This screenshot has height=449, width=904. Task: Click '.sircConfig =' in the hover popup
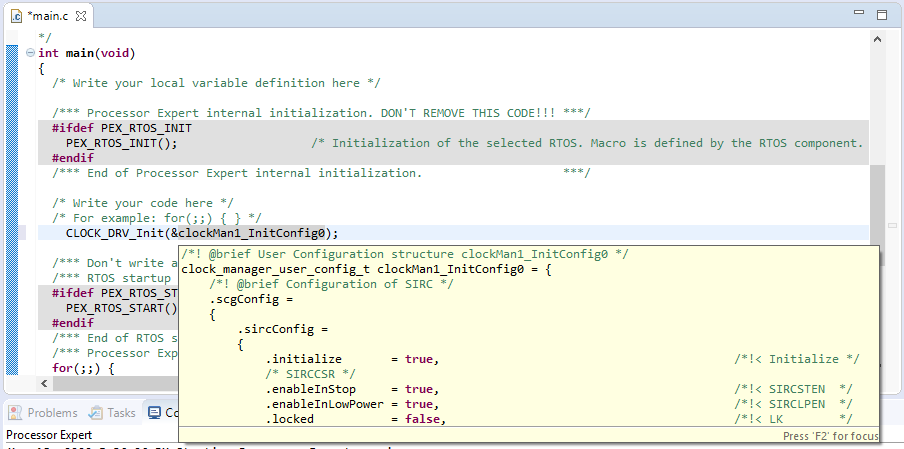(282, 330)
